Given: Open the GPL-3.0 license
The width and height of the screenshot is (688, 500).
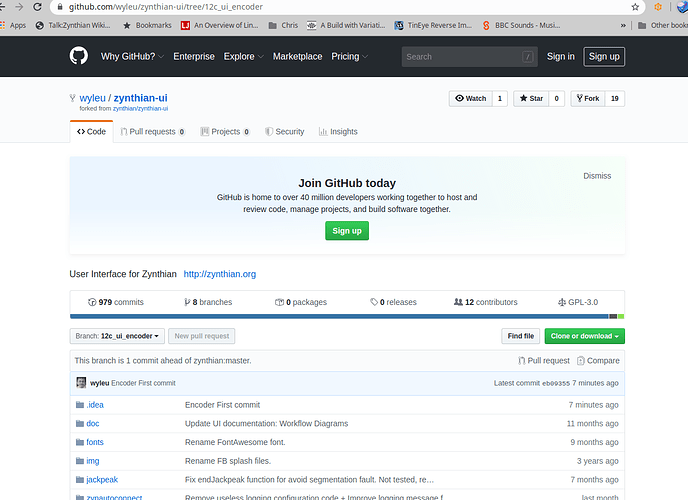Looking at the screenshot, I should click(x=578, y=302).
